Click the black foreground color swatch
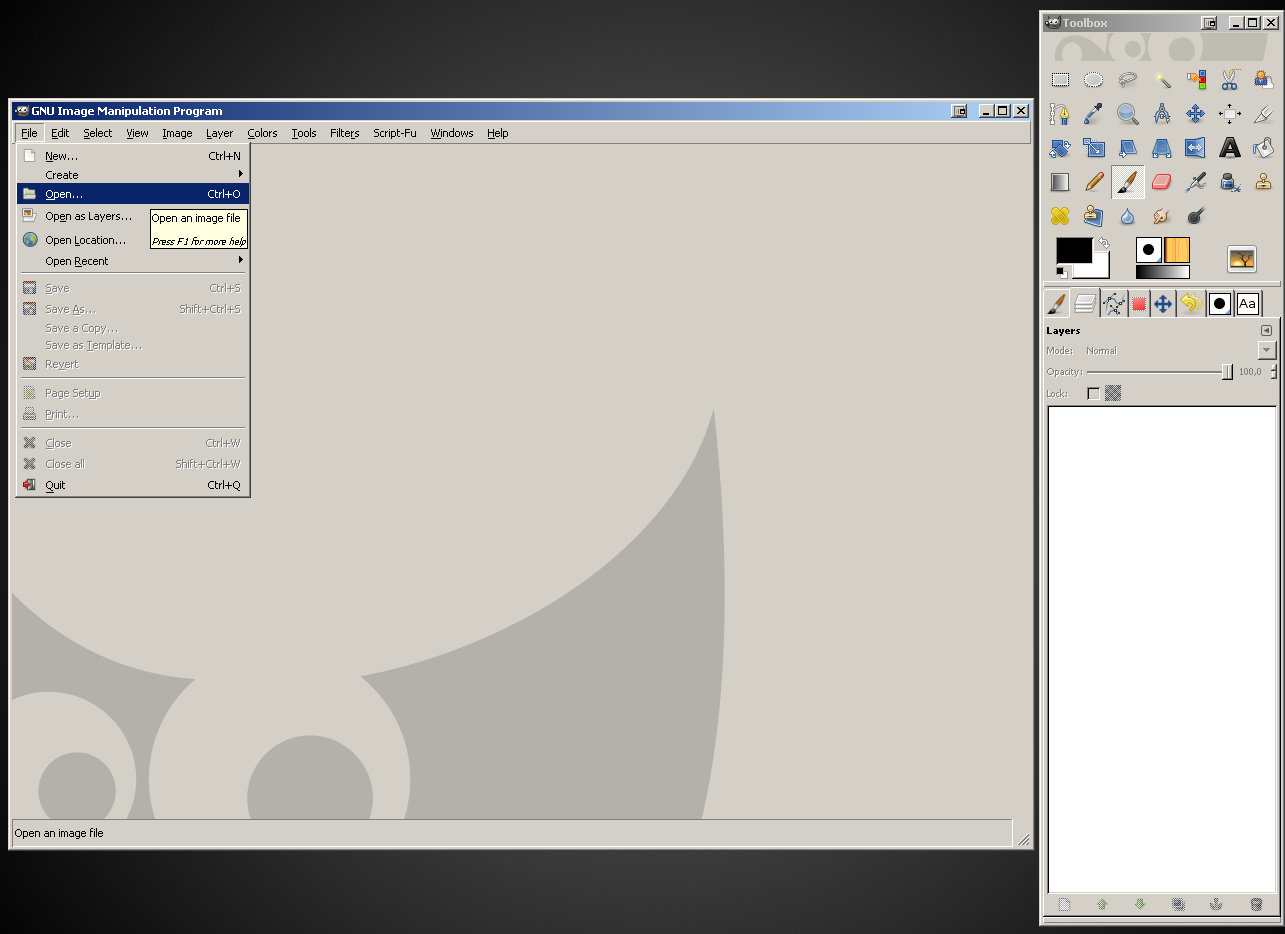This screenshot has width=1285, height=934. coord(1073,250)
